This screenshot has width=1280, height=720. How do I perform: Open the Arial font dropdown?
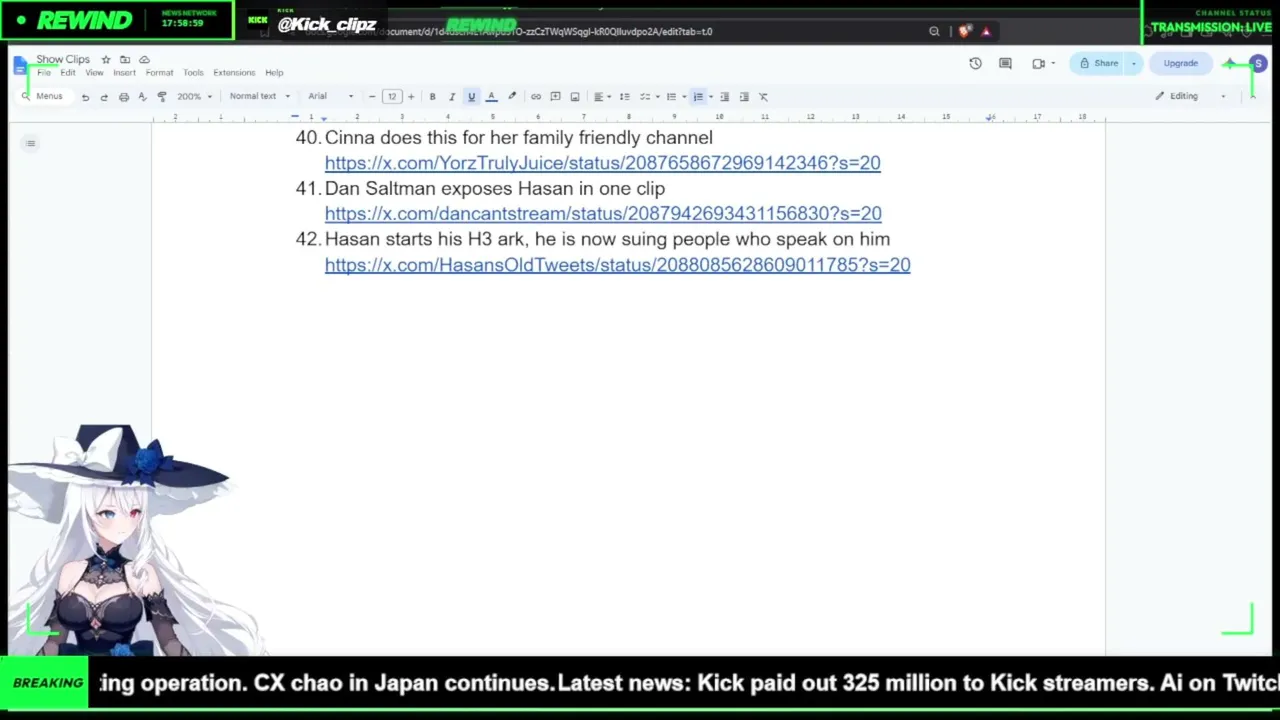(331, 97)
